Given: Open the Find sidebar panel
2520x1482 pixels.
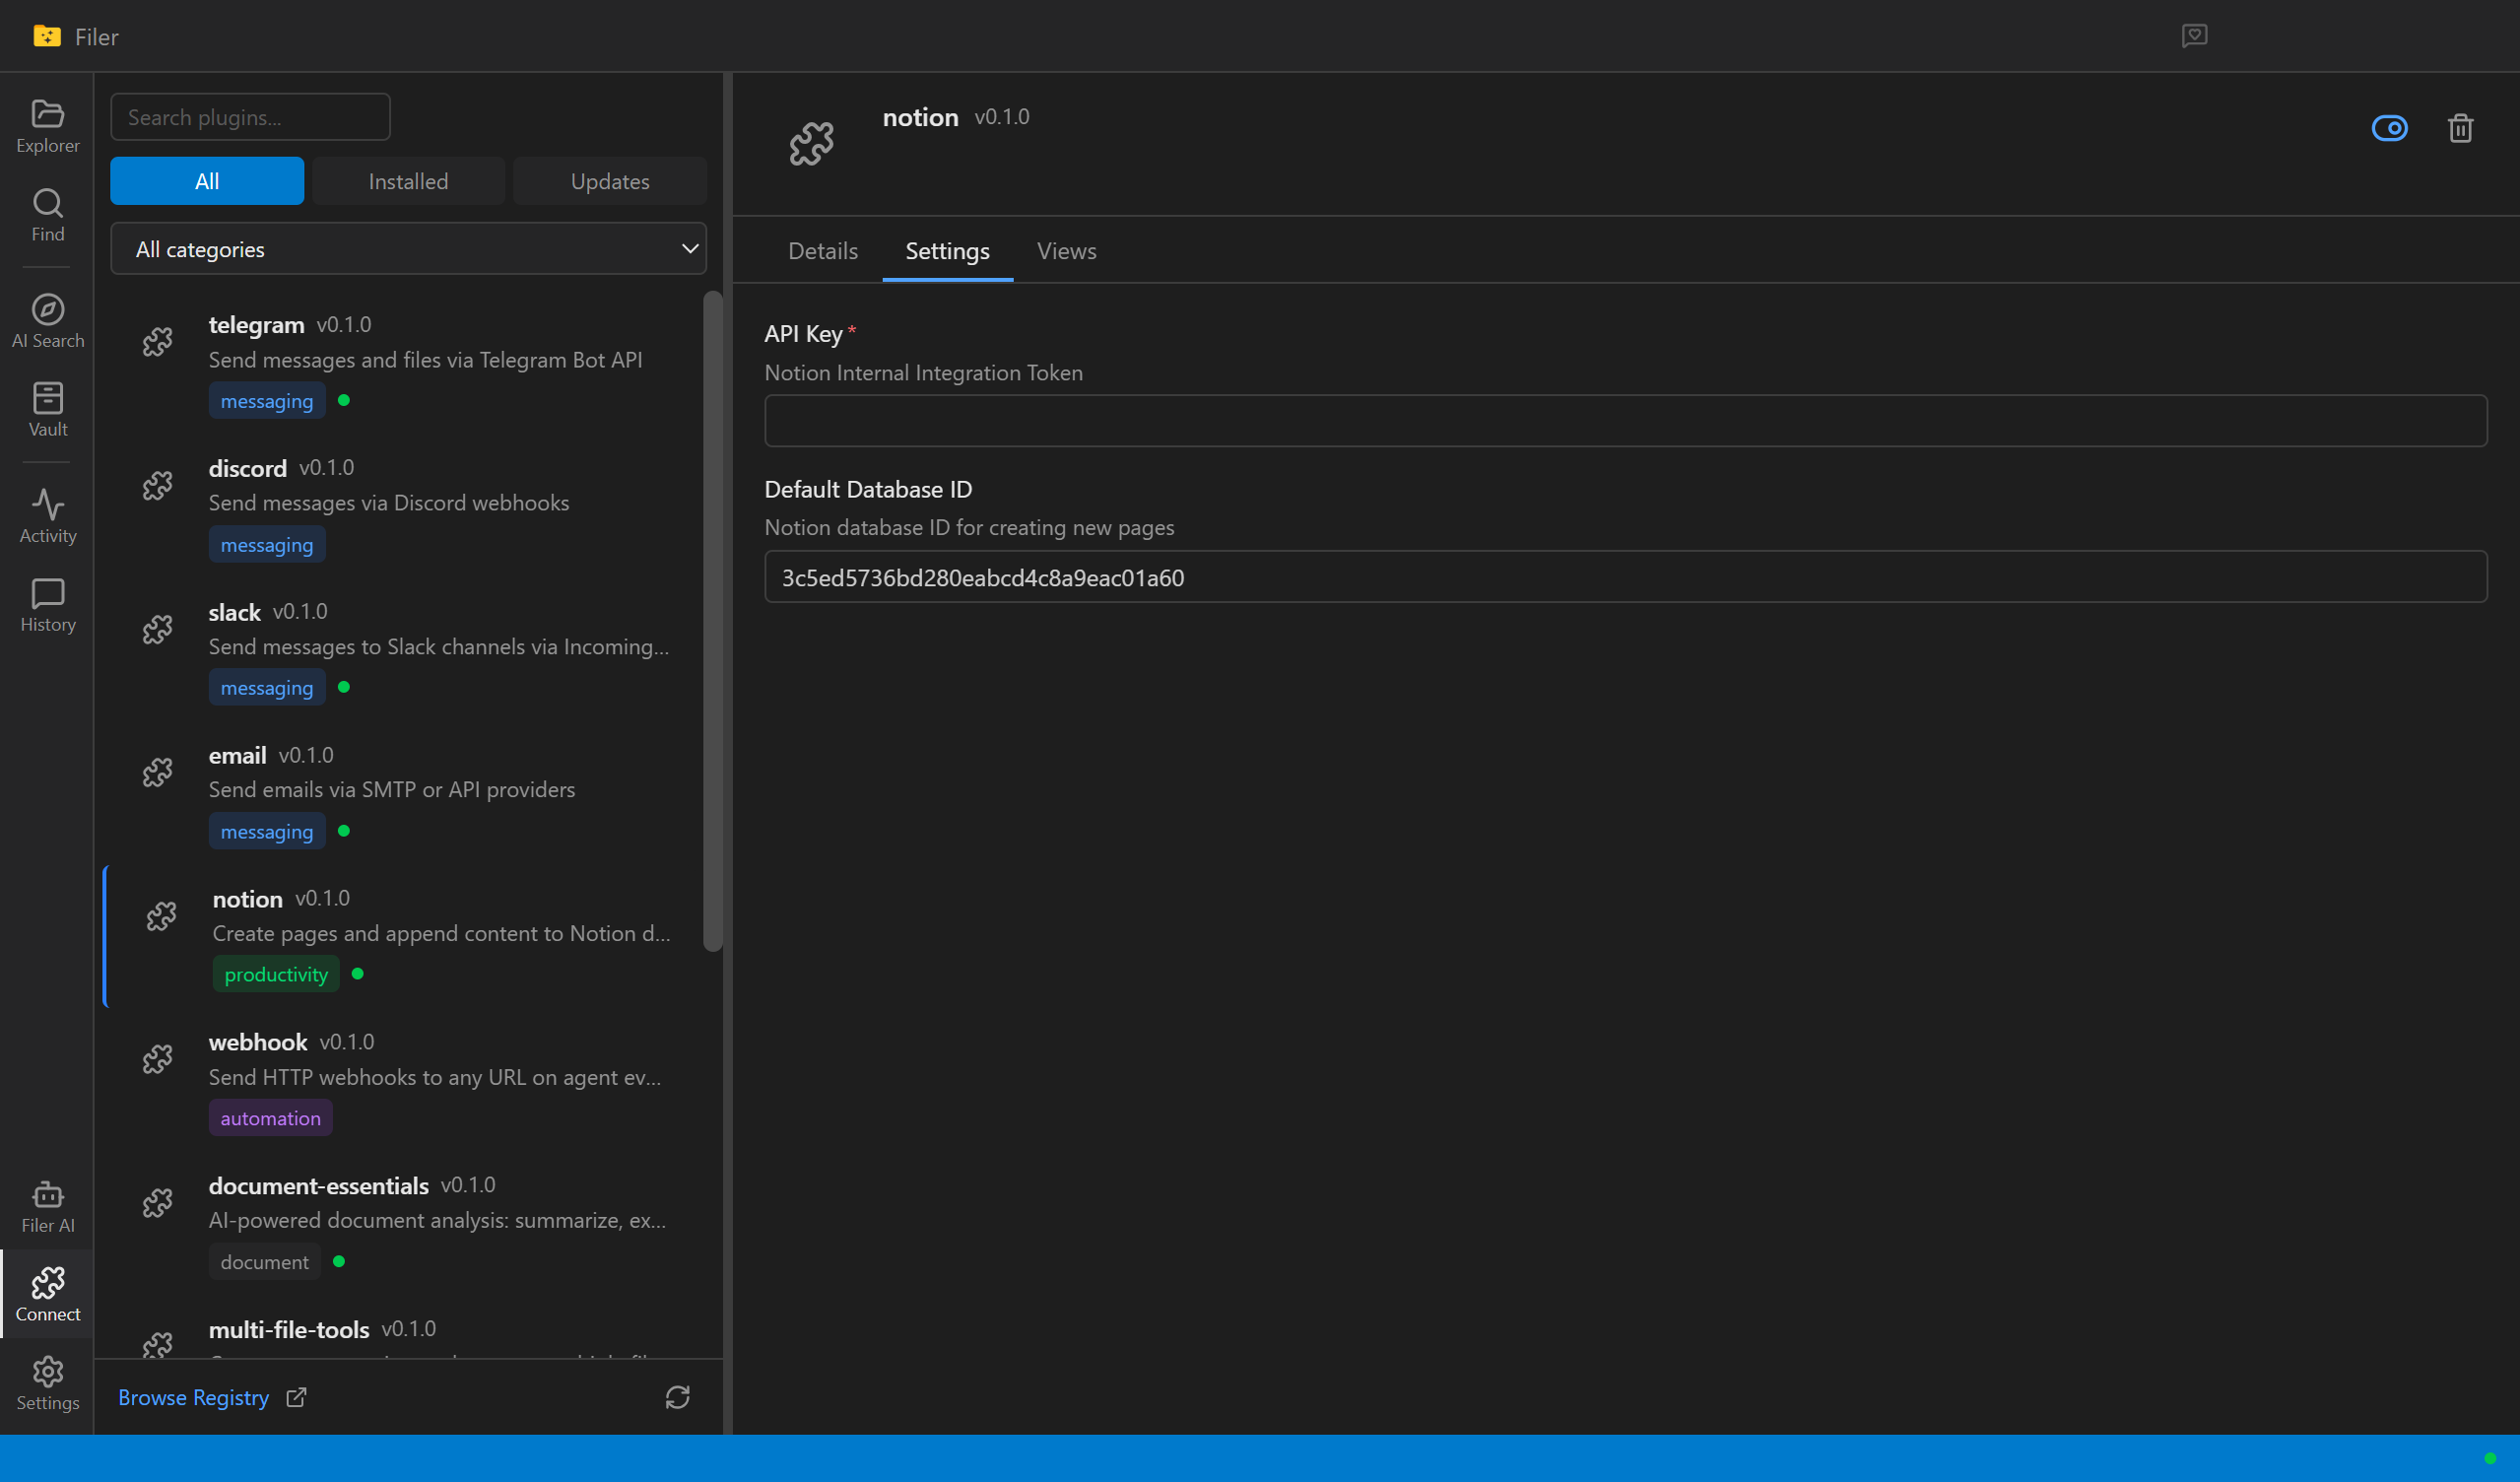Looking at the screenshot, I should coord(47,216).
